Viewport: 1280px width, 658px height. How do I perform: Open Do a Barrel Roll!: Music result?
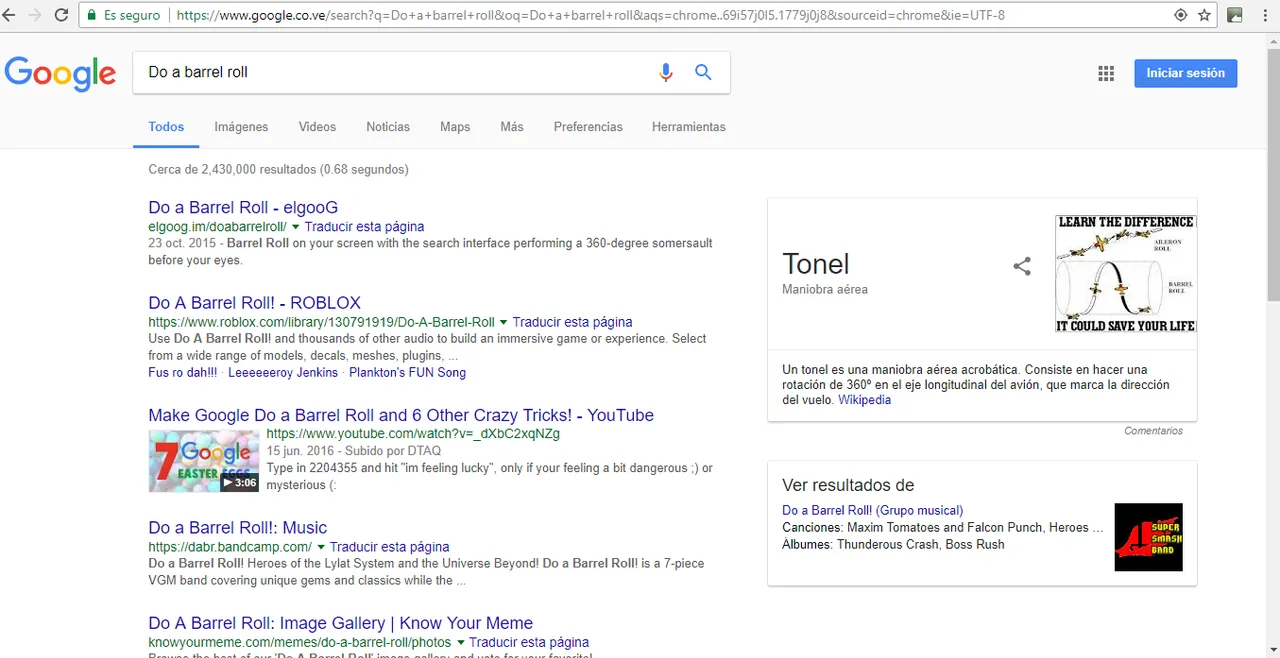238,527
